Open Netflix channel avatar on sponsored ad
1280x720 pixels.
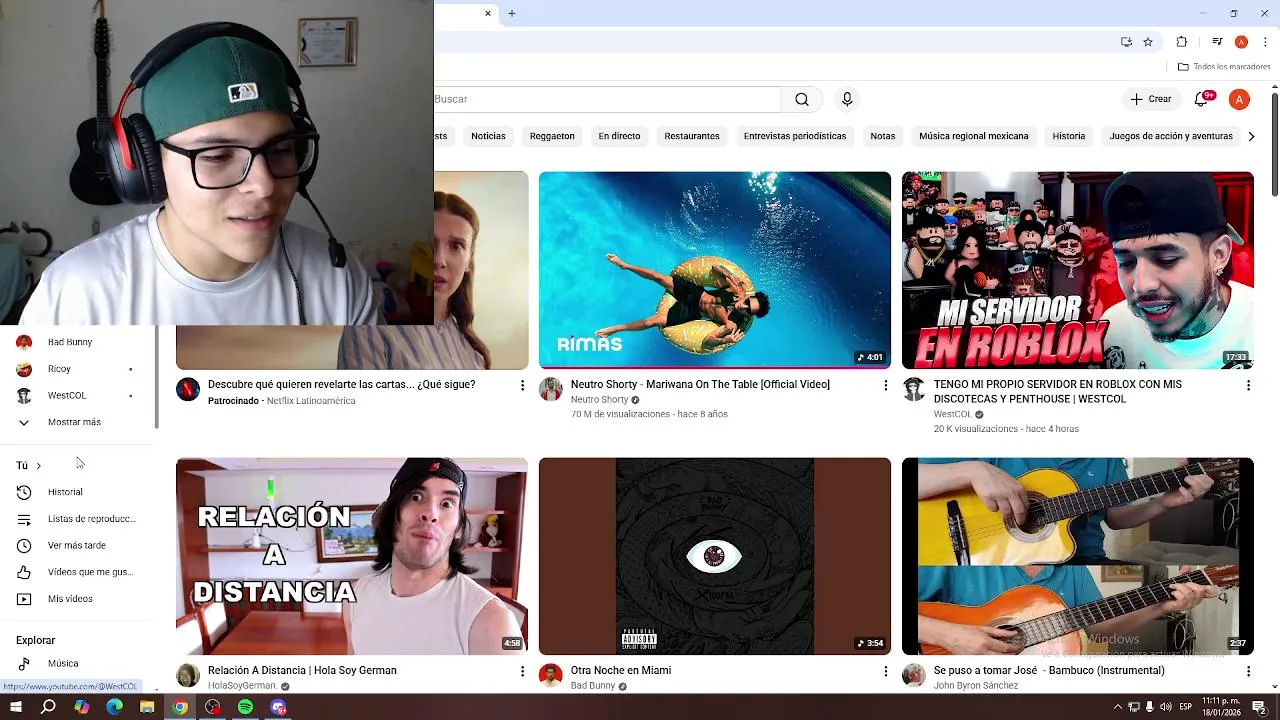[188, 390]
